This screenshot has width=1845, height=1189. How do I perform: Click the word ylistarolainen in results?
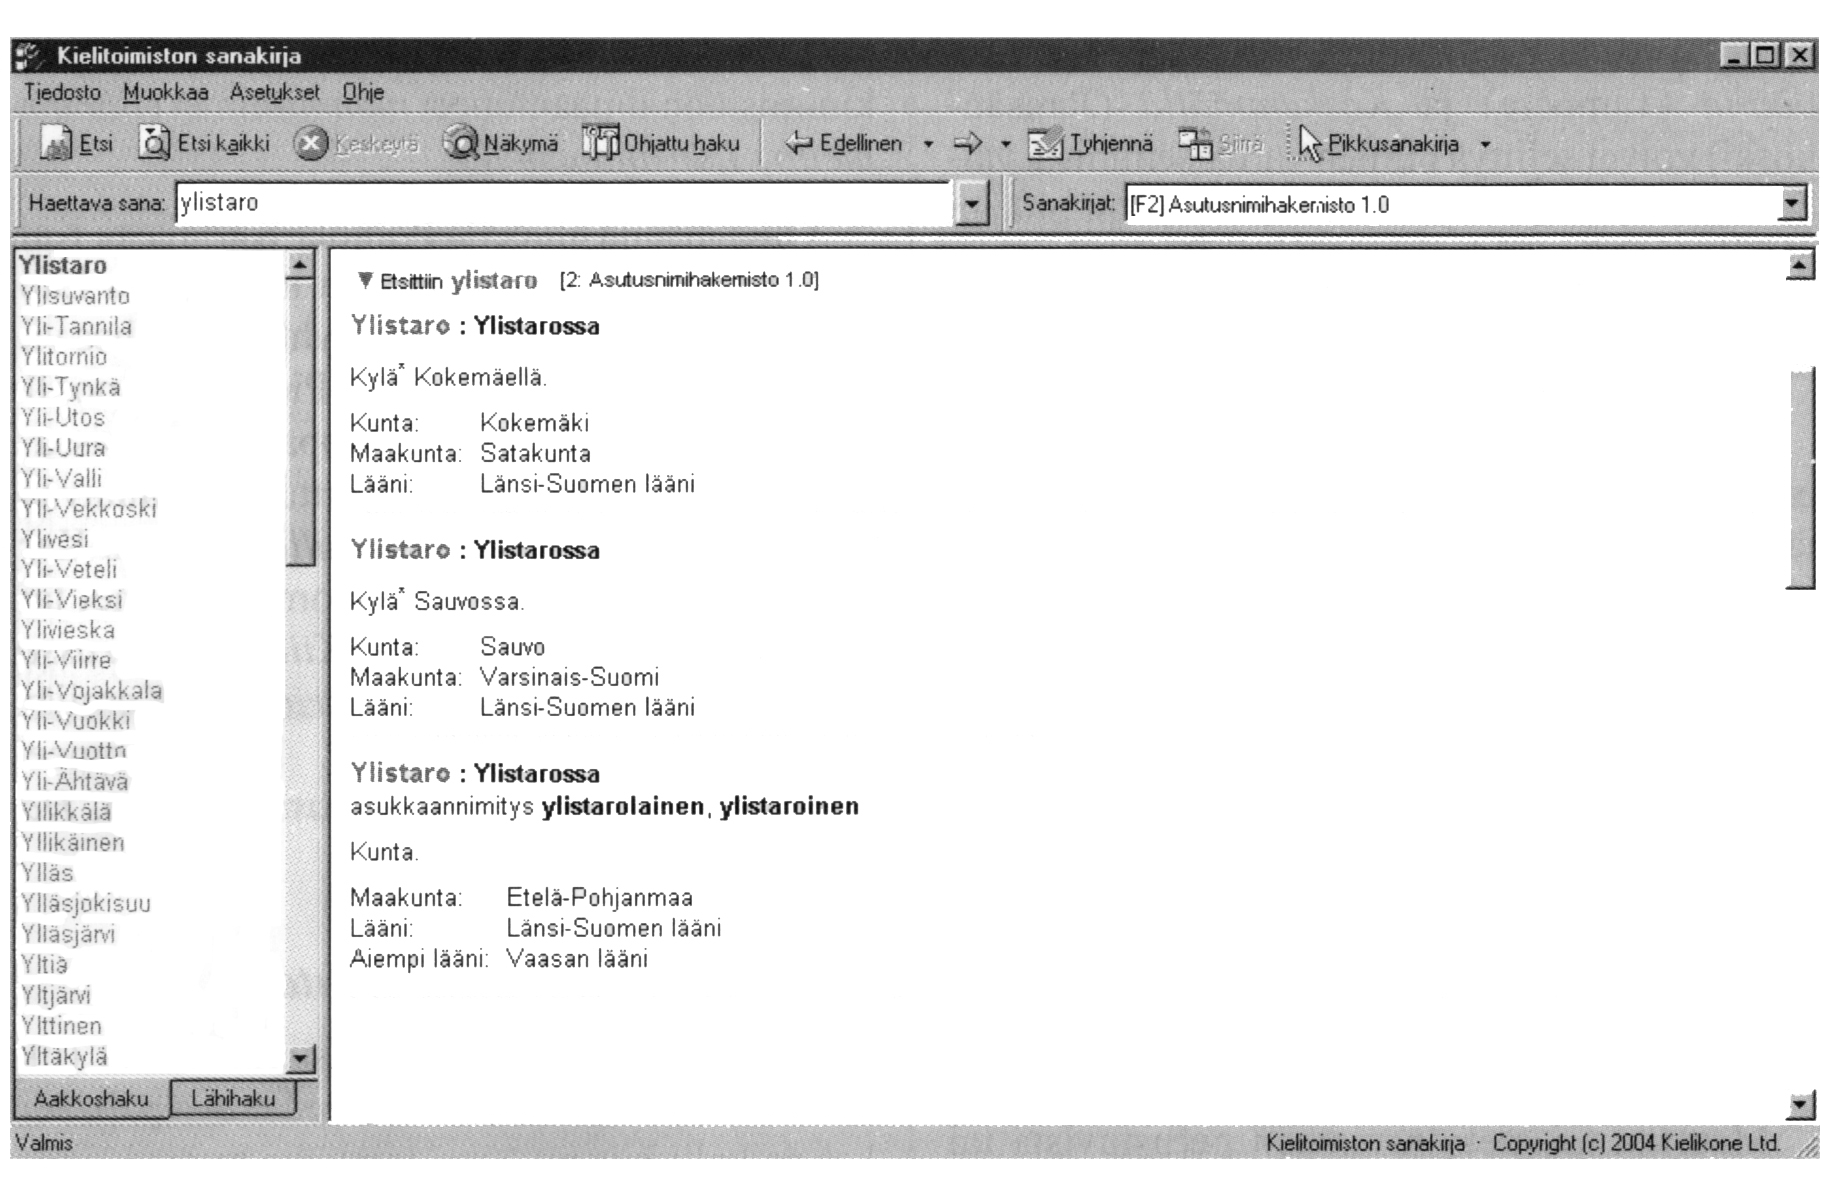click(x=623, y=806)
